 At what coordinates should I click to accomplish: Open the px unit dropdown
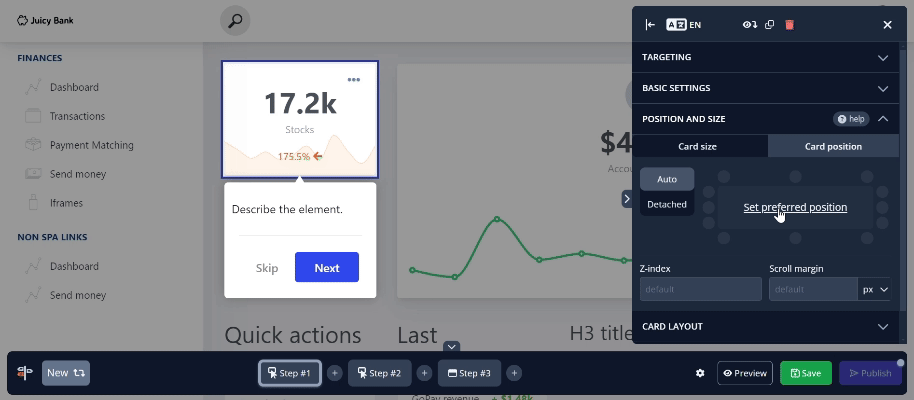875,289
